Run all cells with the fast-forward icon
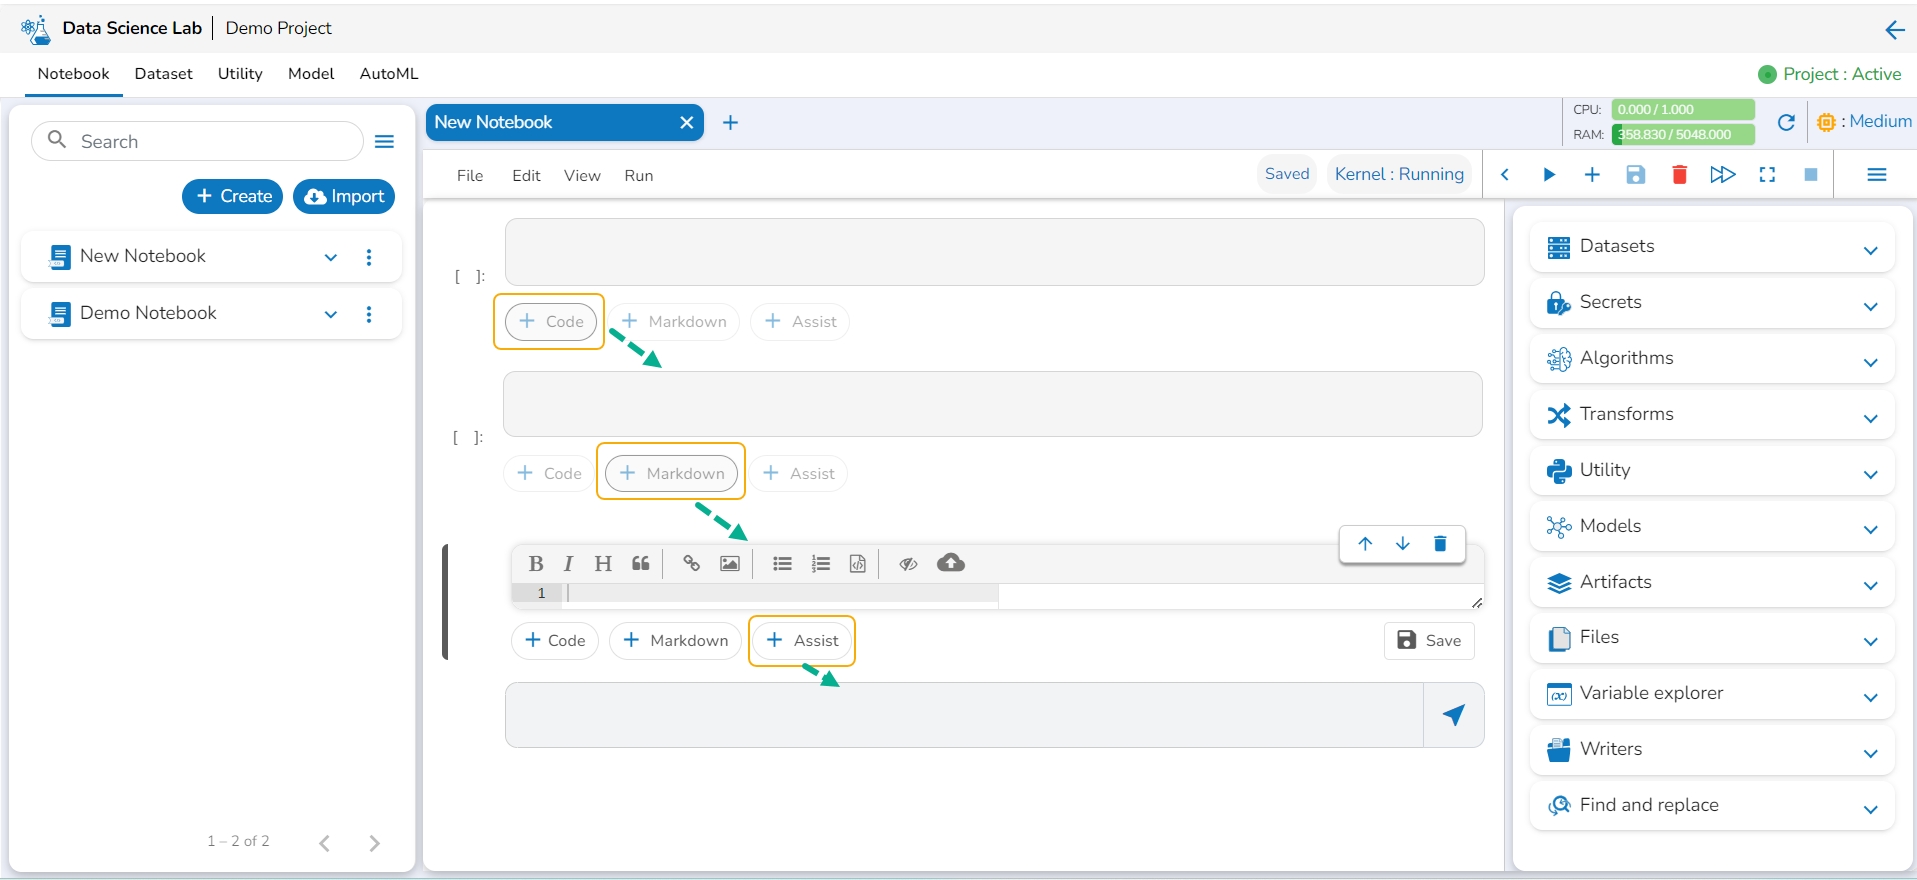This screenshot has width=1917, height=880. (1723, 175)
